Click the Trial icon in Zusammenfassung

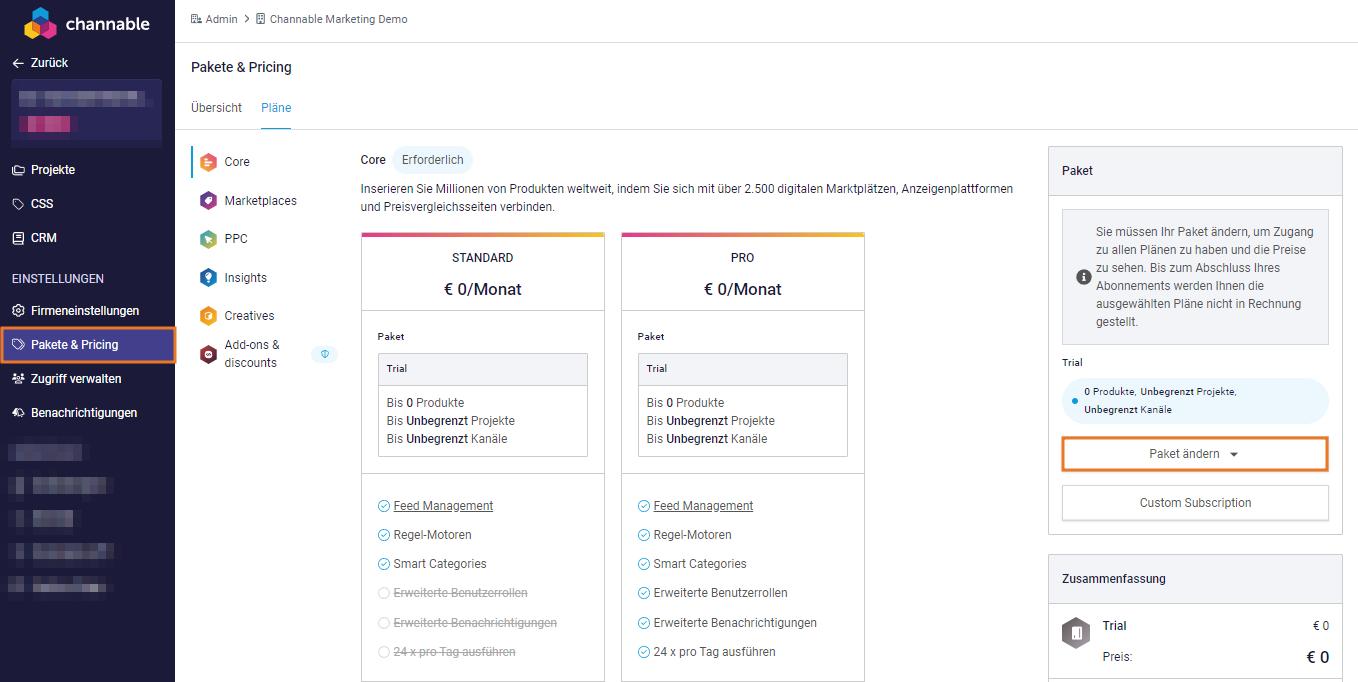[x=1076, y=634]
